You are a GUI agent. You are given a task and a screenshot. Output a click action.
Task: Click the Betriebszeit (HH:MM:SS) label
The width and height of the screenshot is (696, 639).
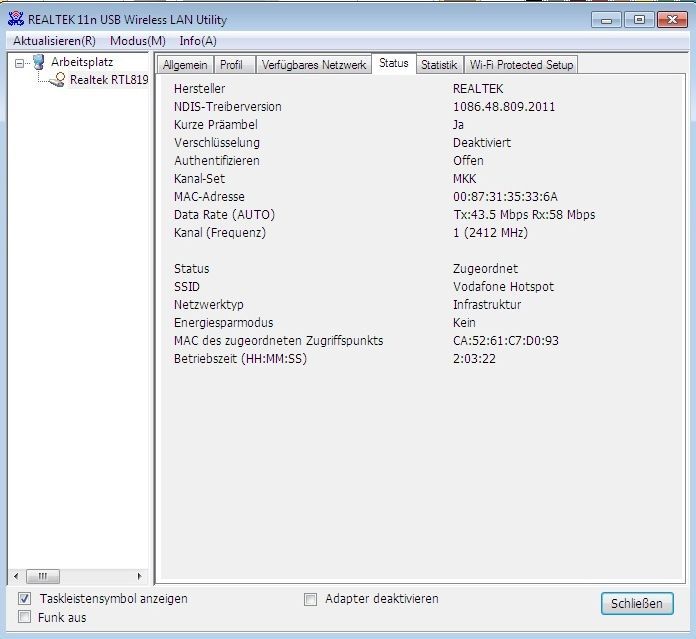pyautogui.click(x=240, y=359)
